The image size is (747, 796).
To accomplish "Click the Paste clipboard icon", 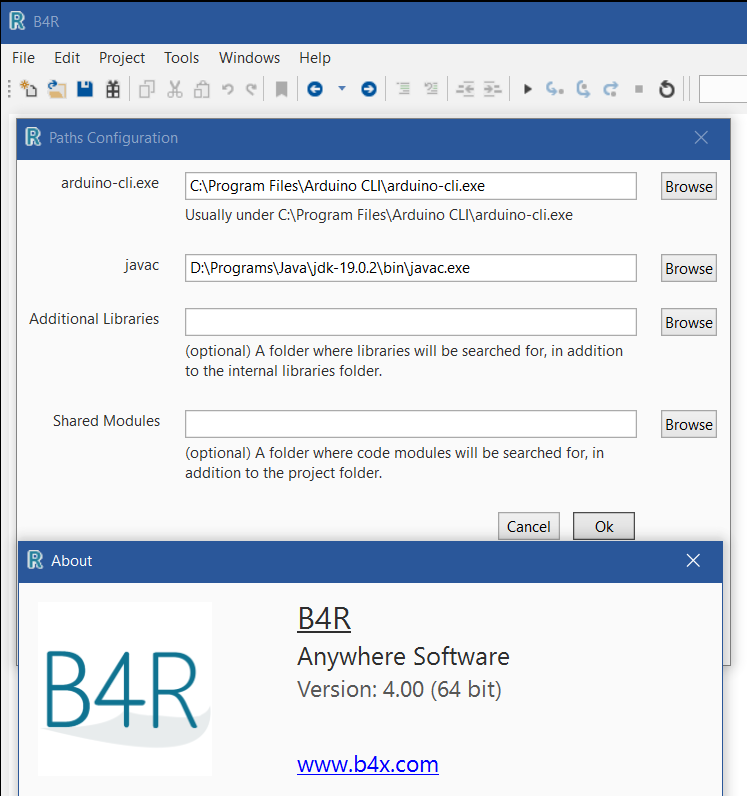I will tap(202, 89).
